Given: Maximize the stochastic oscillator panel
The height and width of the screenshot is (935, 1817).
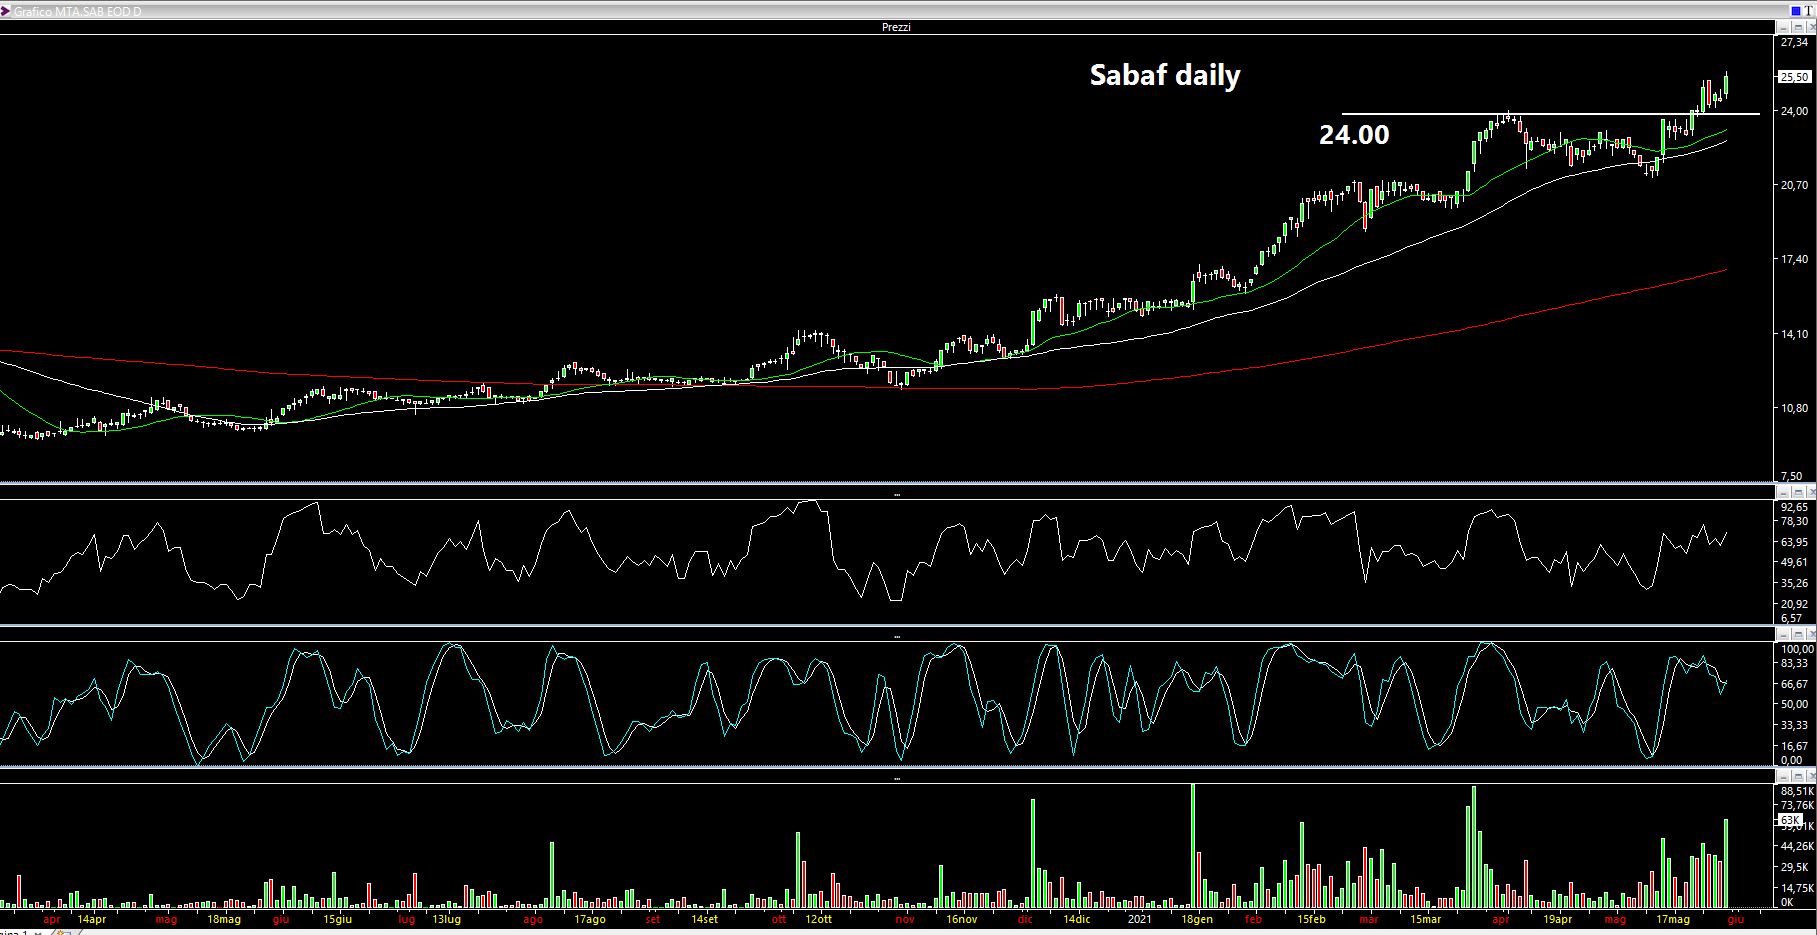Looking at the screenshot, I should click(1796, 634).
